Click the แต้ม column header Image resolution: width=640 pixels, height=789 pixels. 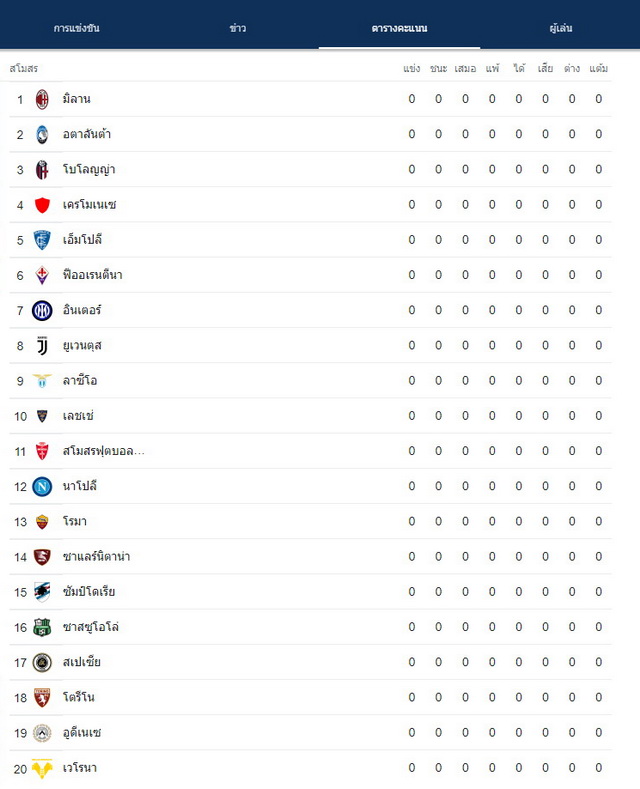click(599, 68)
